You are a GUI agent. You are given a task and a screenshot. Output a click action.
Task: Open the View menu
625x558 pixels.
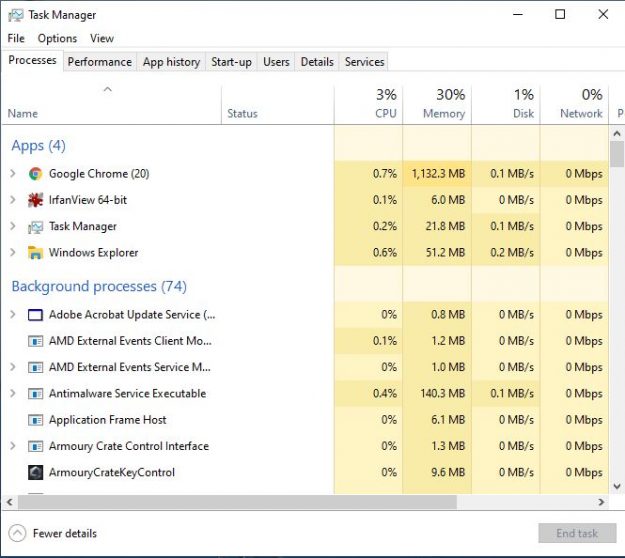102,38
